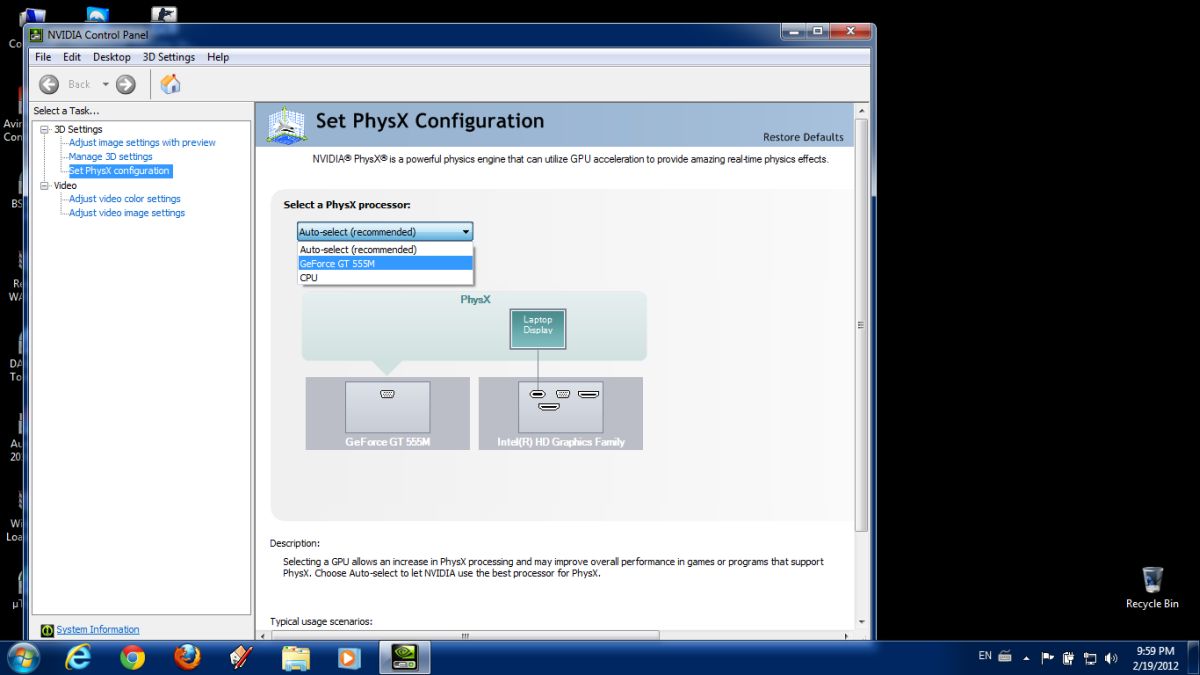This screenshot has width=1200, height=675.
Task: Click the Forward arrow button
Action: (x=125, y=85)
